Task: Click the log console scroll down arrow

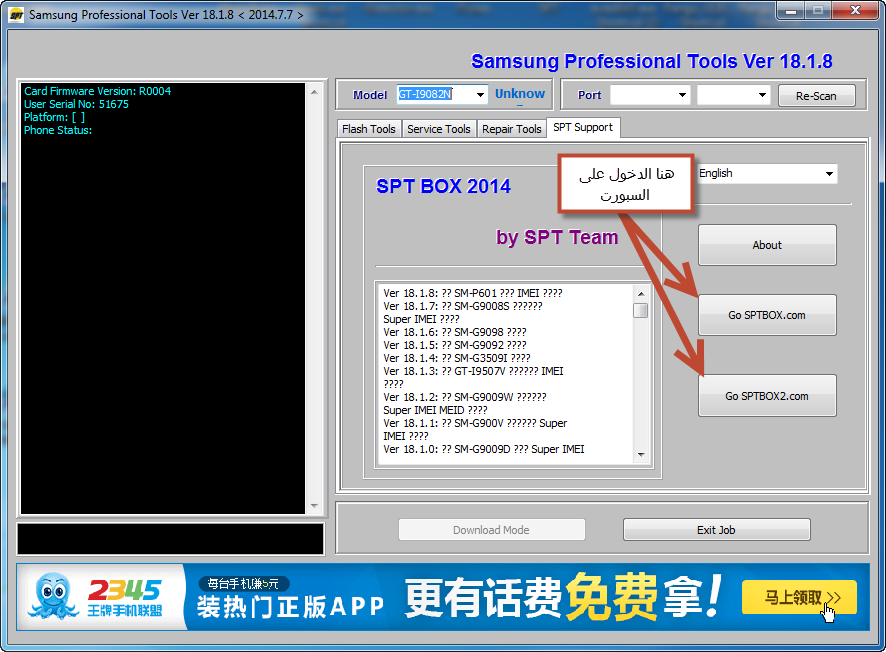Action: pyautogui.click(x=314, y=506)
